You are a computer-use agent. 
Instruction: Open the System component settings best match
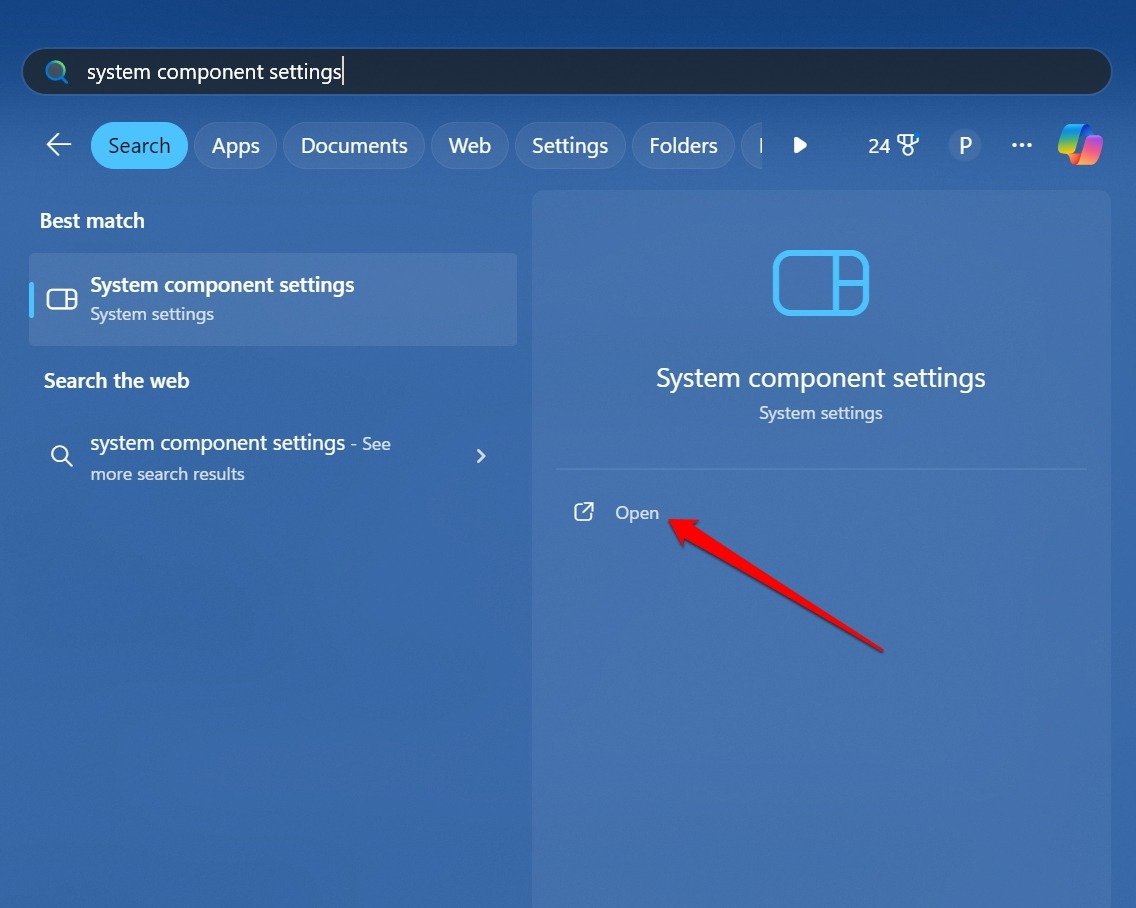point(273,299)
